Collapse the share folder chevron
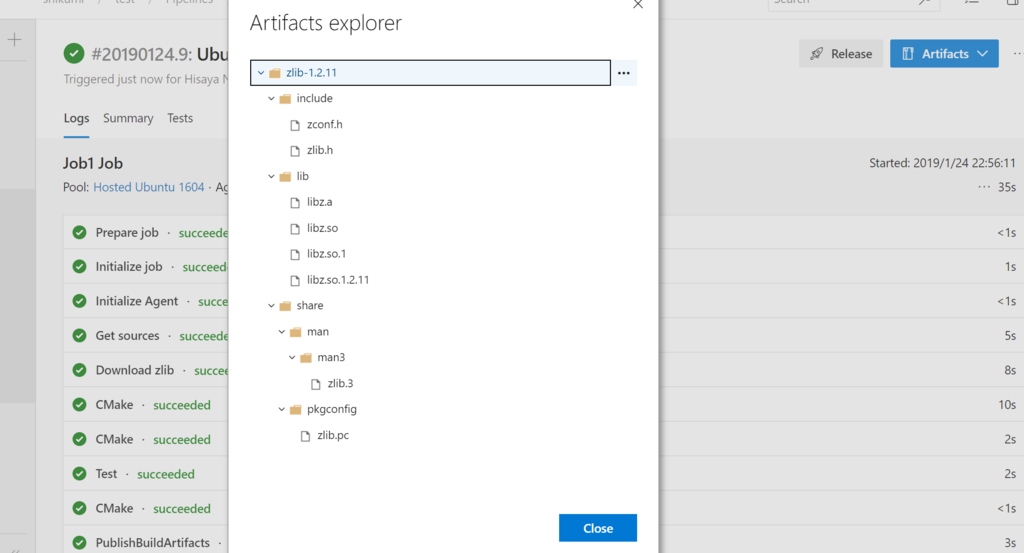The height and width of the screenshot is (553, 1024). tap(272, 306)
